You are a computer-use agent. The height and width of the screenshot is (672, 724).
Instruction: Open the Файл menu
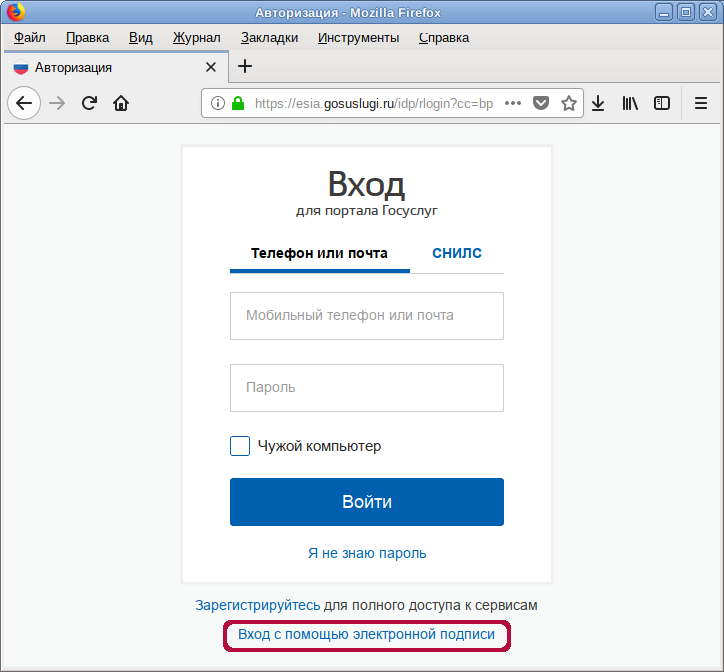click(x=30, y=37)
